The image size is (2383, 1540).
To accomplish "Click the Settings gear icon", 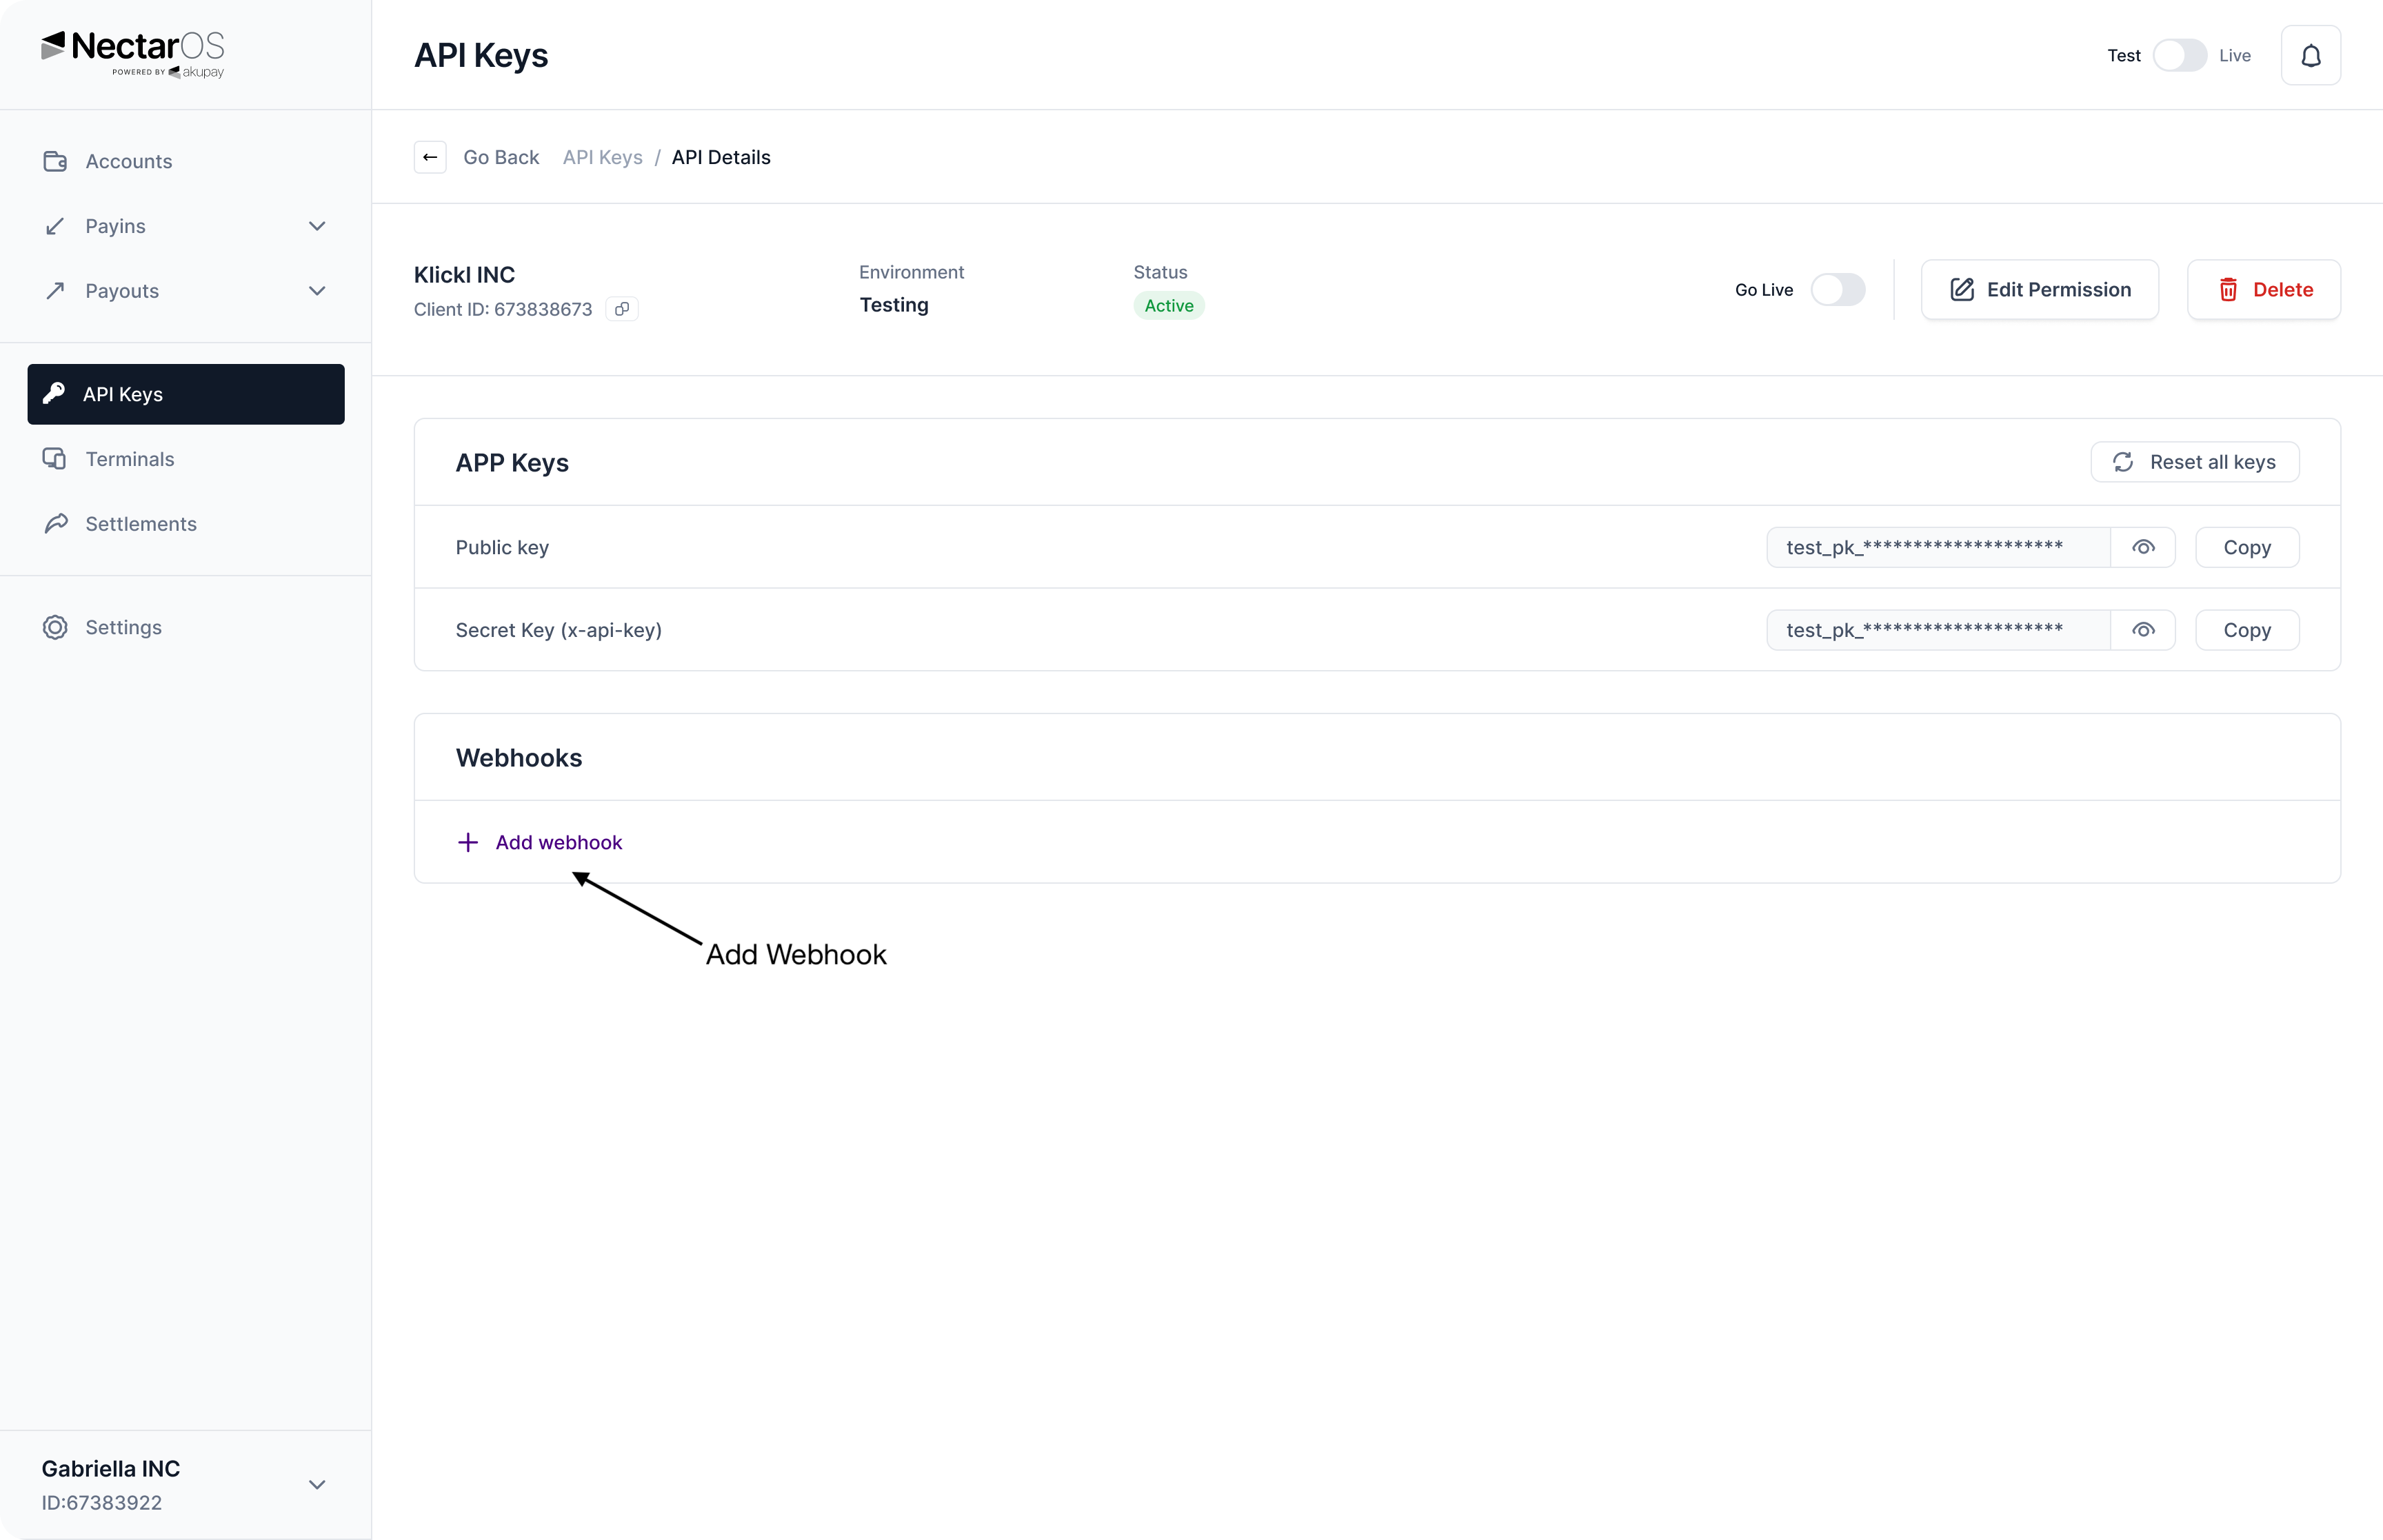I will (x=55, y=627).
